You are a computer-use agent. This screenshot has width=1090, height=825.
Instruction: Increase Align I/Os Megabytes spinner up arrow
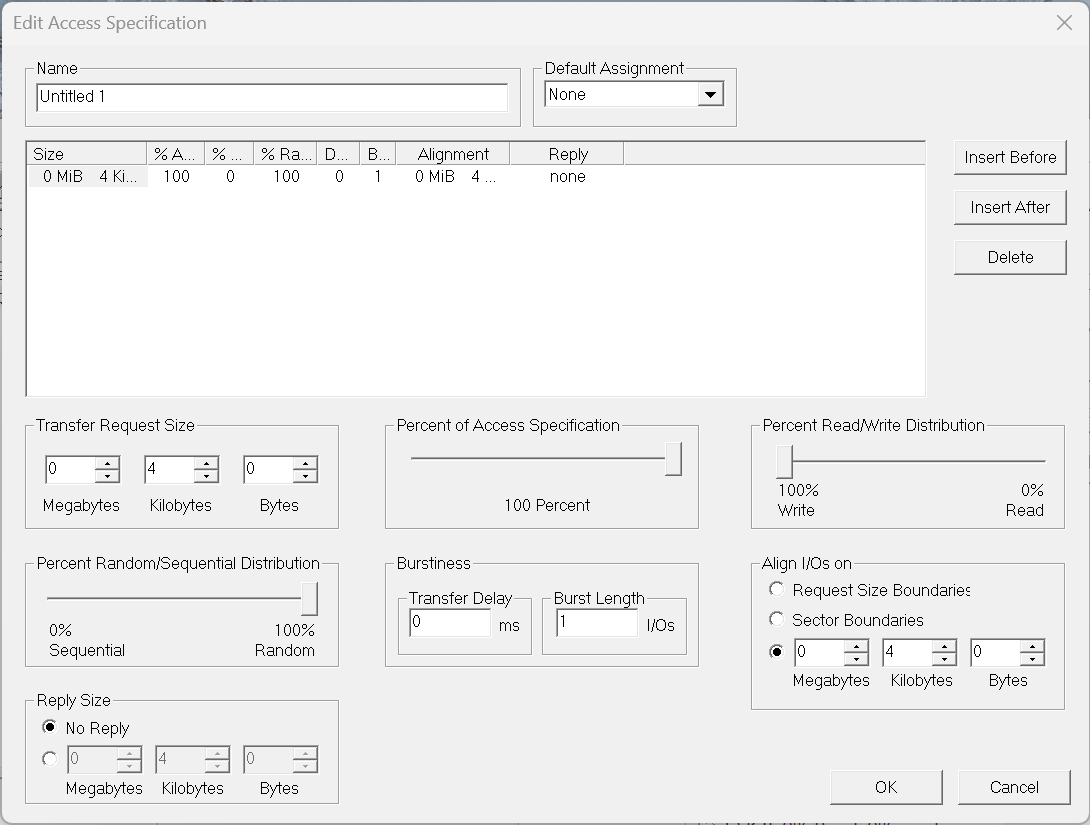click(x=856, y=647)
